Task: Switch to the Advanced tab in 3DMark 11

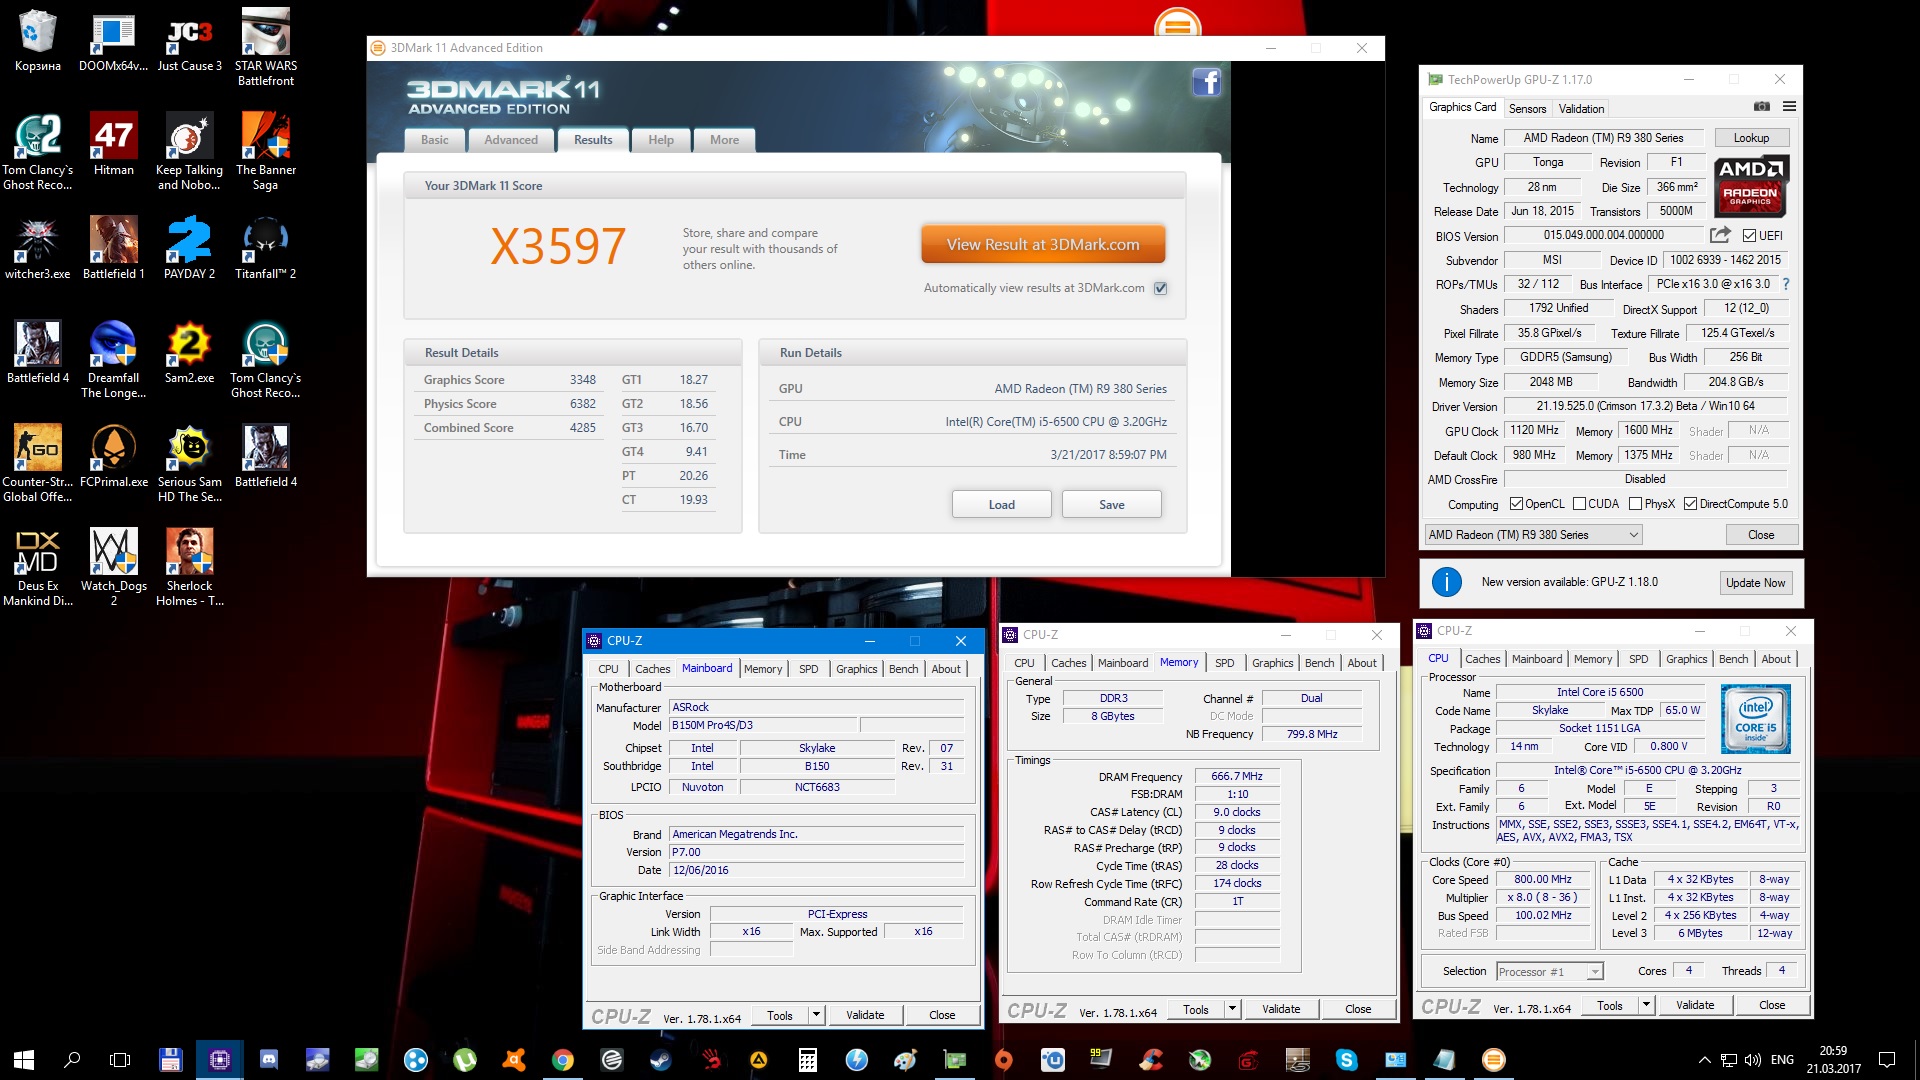Action: [x=511, y=140]
